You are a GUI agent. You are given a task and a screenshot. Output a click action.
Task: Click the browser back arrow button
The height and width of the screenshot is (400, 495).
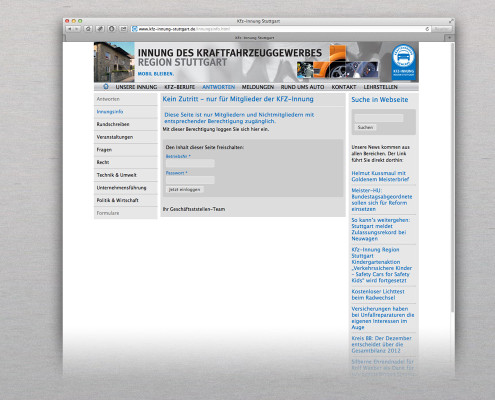click(x=70, y=29)
